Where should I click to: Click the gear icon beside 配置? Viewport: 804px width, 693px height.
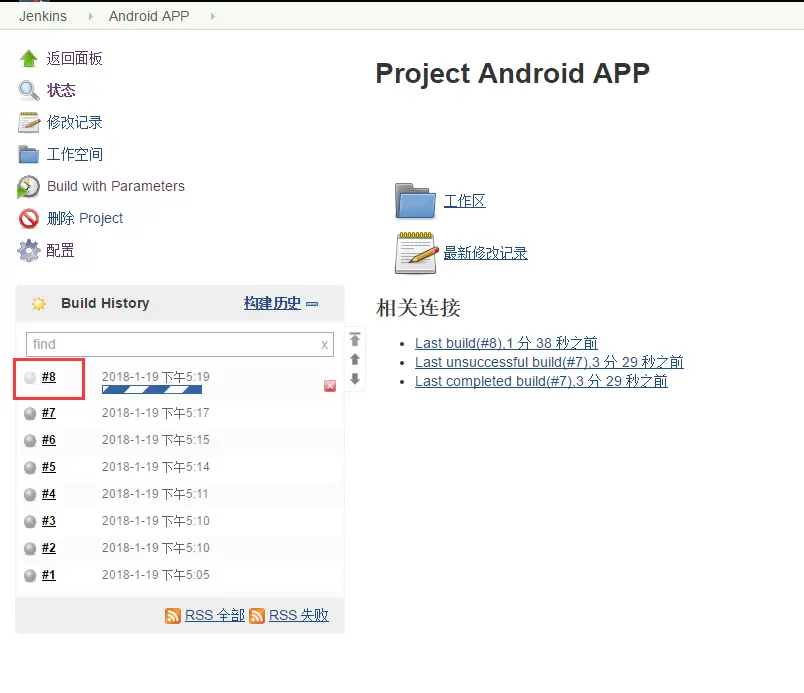pyautogui.click(x=29, y=250)
